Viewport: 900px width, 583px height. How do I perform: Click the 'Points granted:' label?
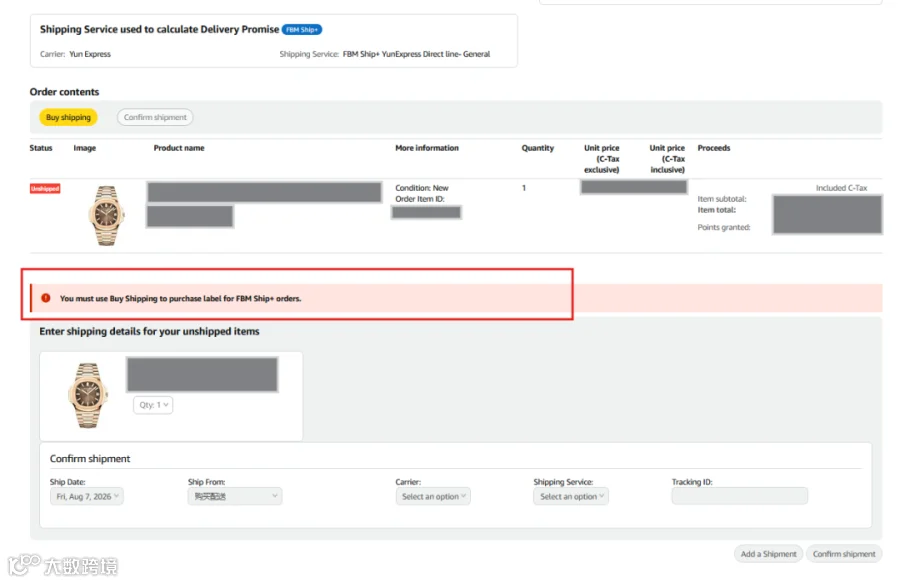tap(723, 227)
